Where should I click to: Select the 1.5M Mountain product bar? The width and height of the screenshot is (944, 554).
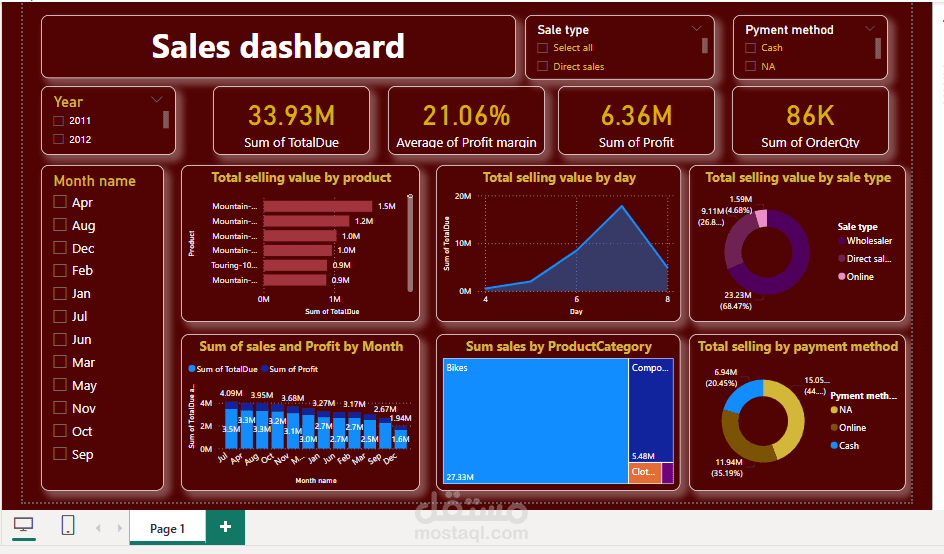pos(318,206)
